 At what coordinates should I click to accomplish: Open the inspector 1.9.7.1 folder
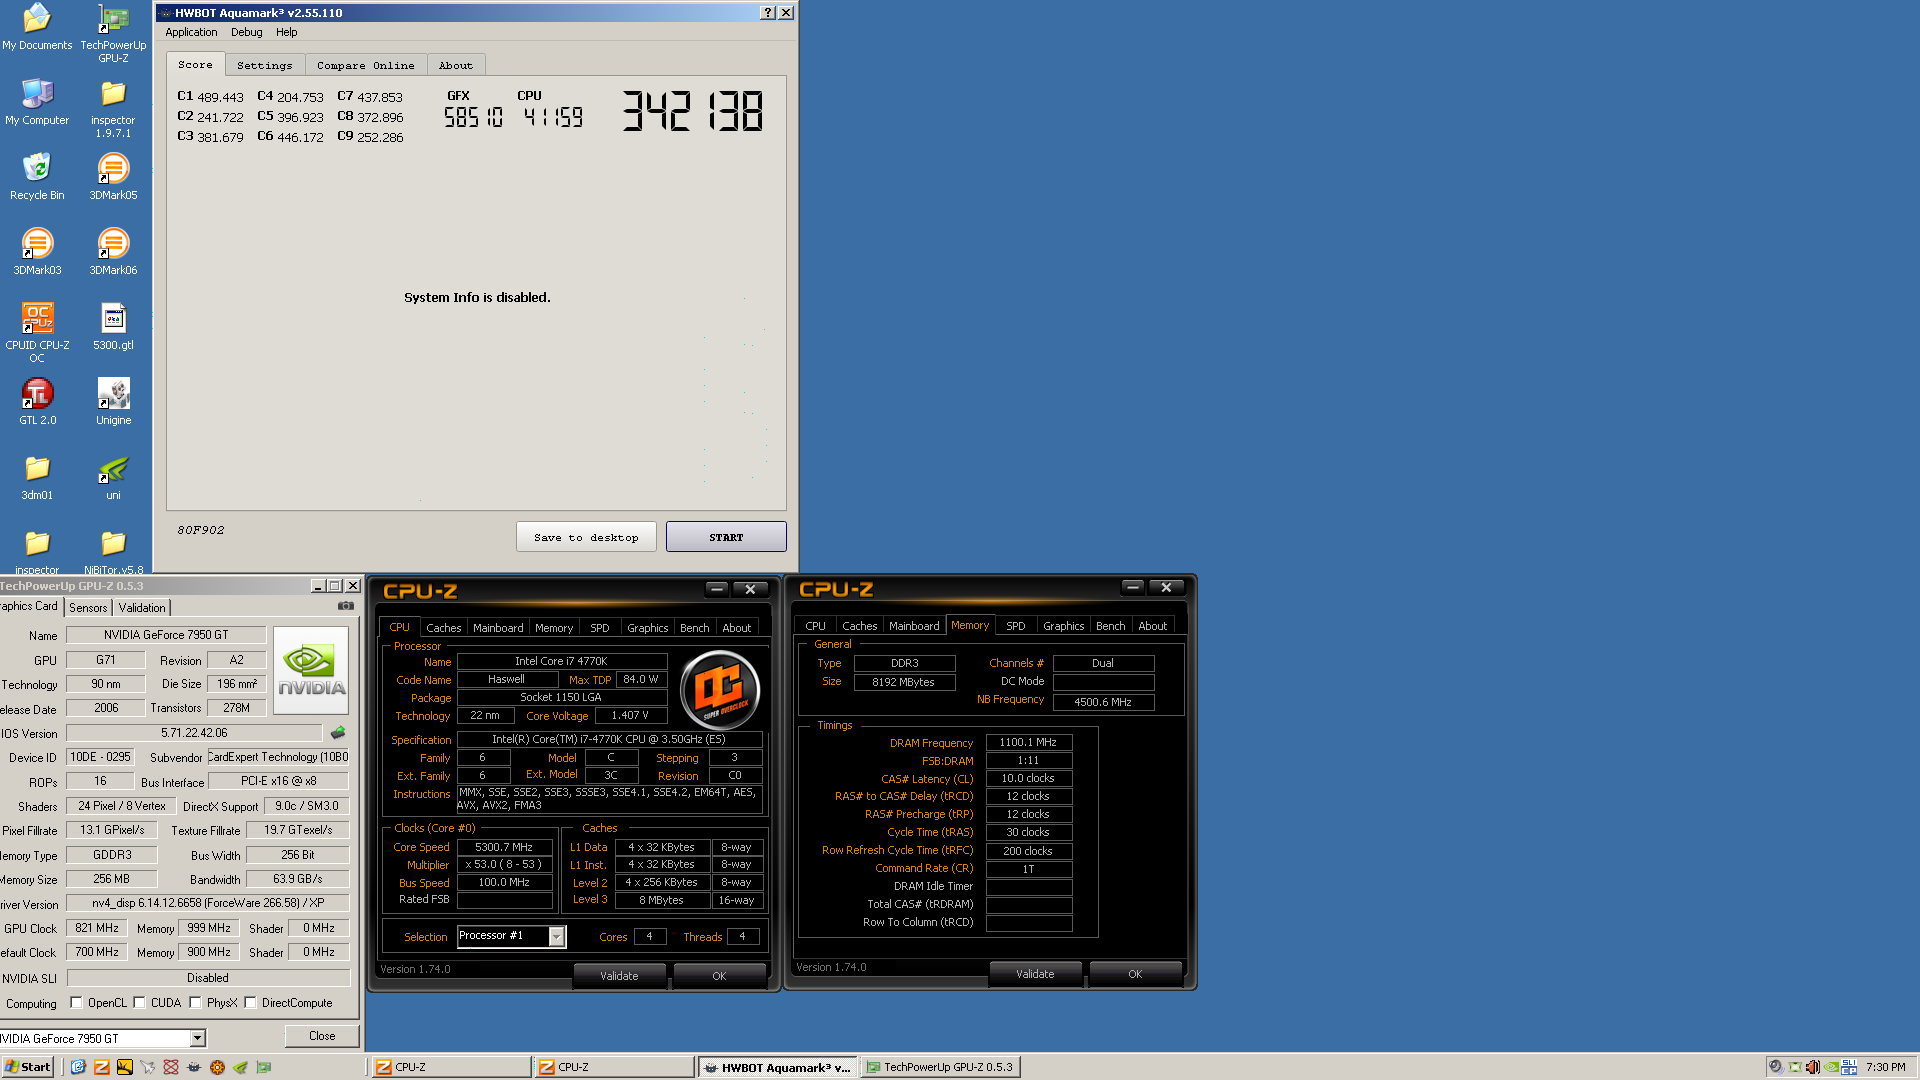tap(113, 108)
